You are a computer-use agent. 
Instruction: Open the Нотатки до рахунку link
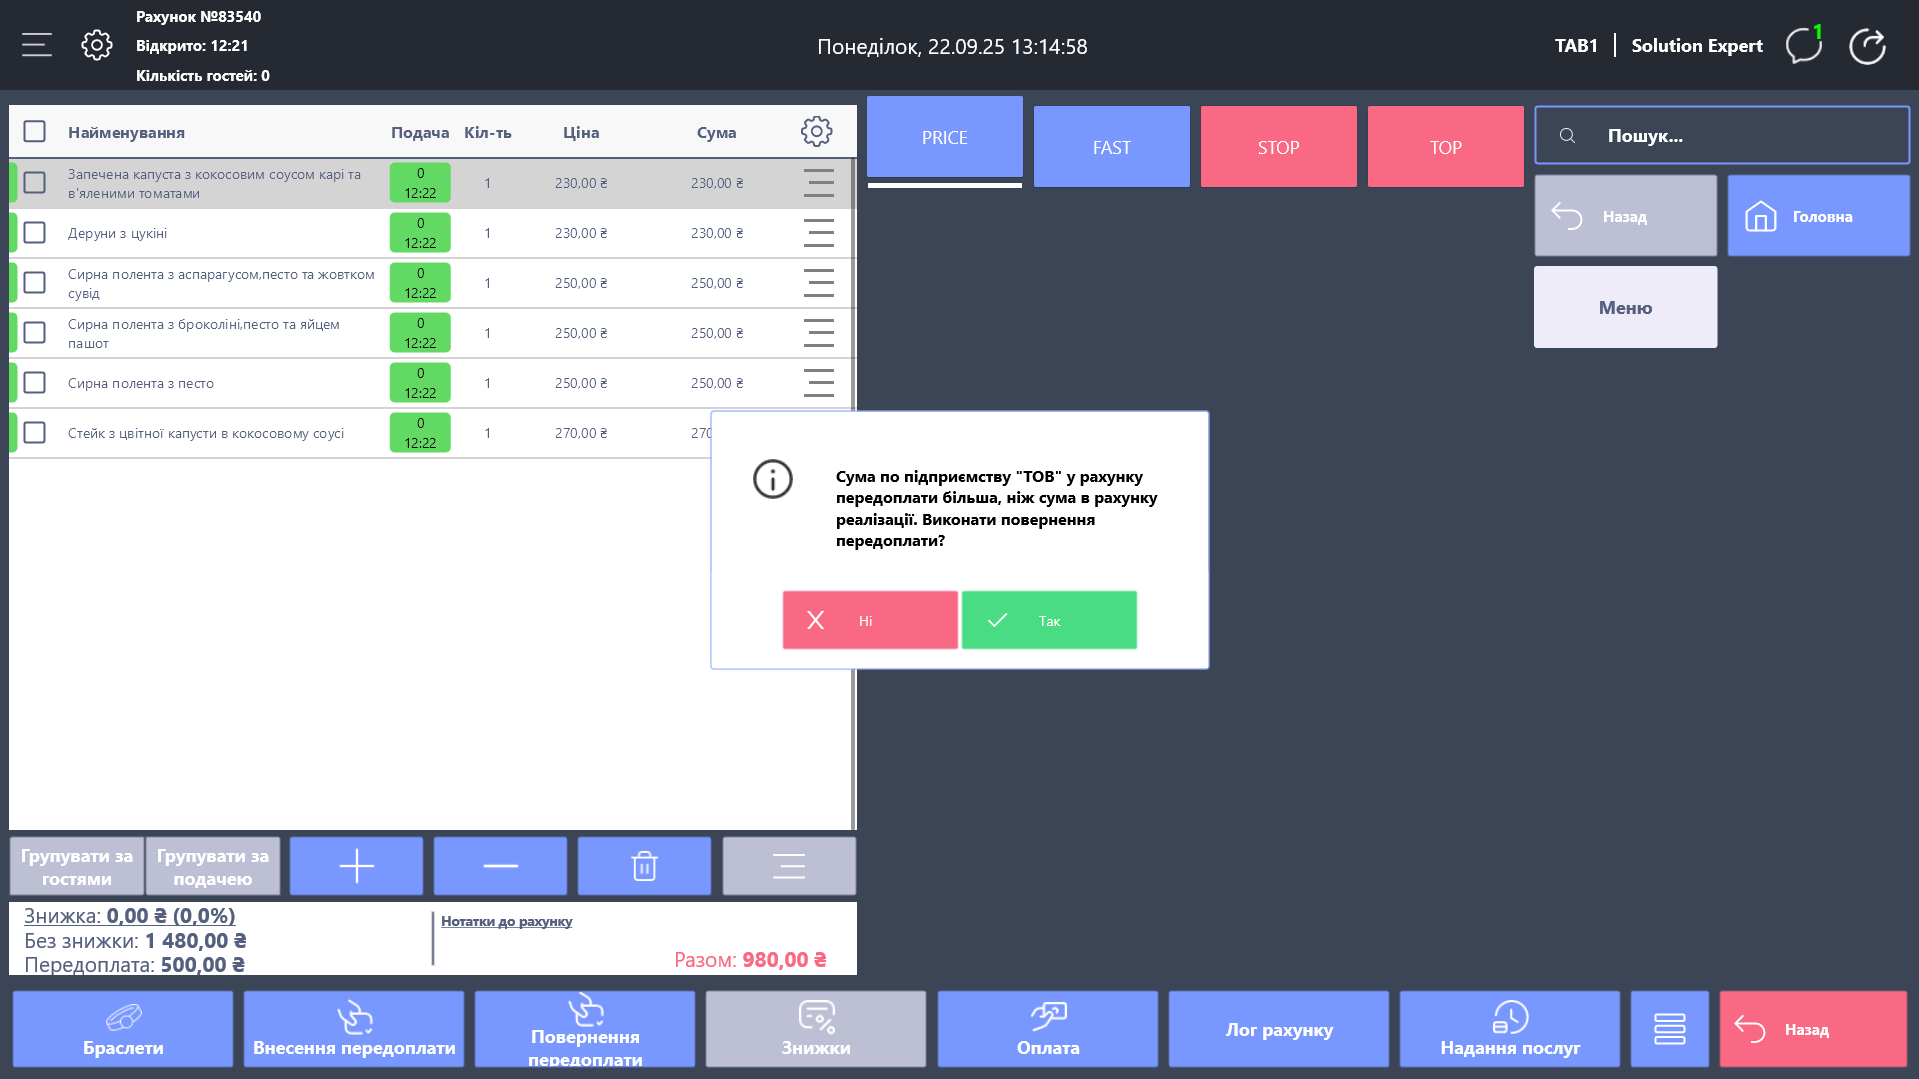click(x=506, y=921)
